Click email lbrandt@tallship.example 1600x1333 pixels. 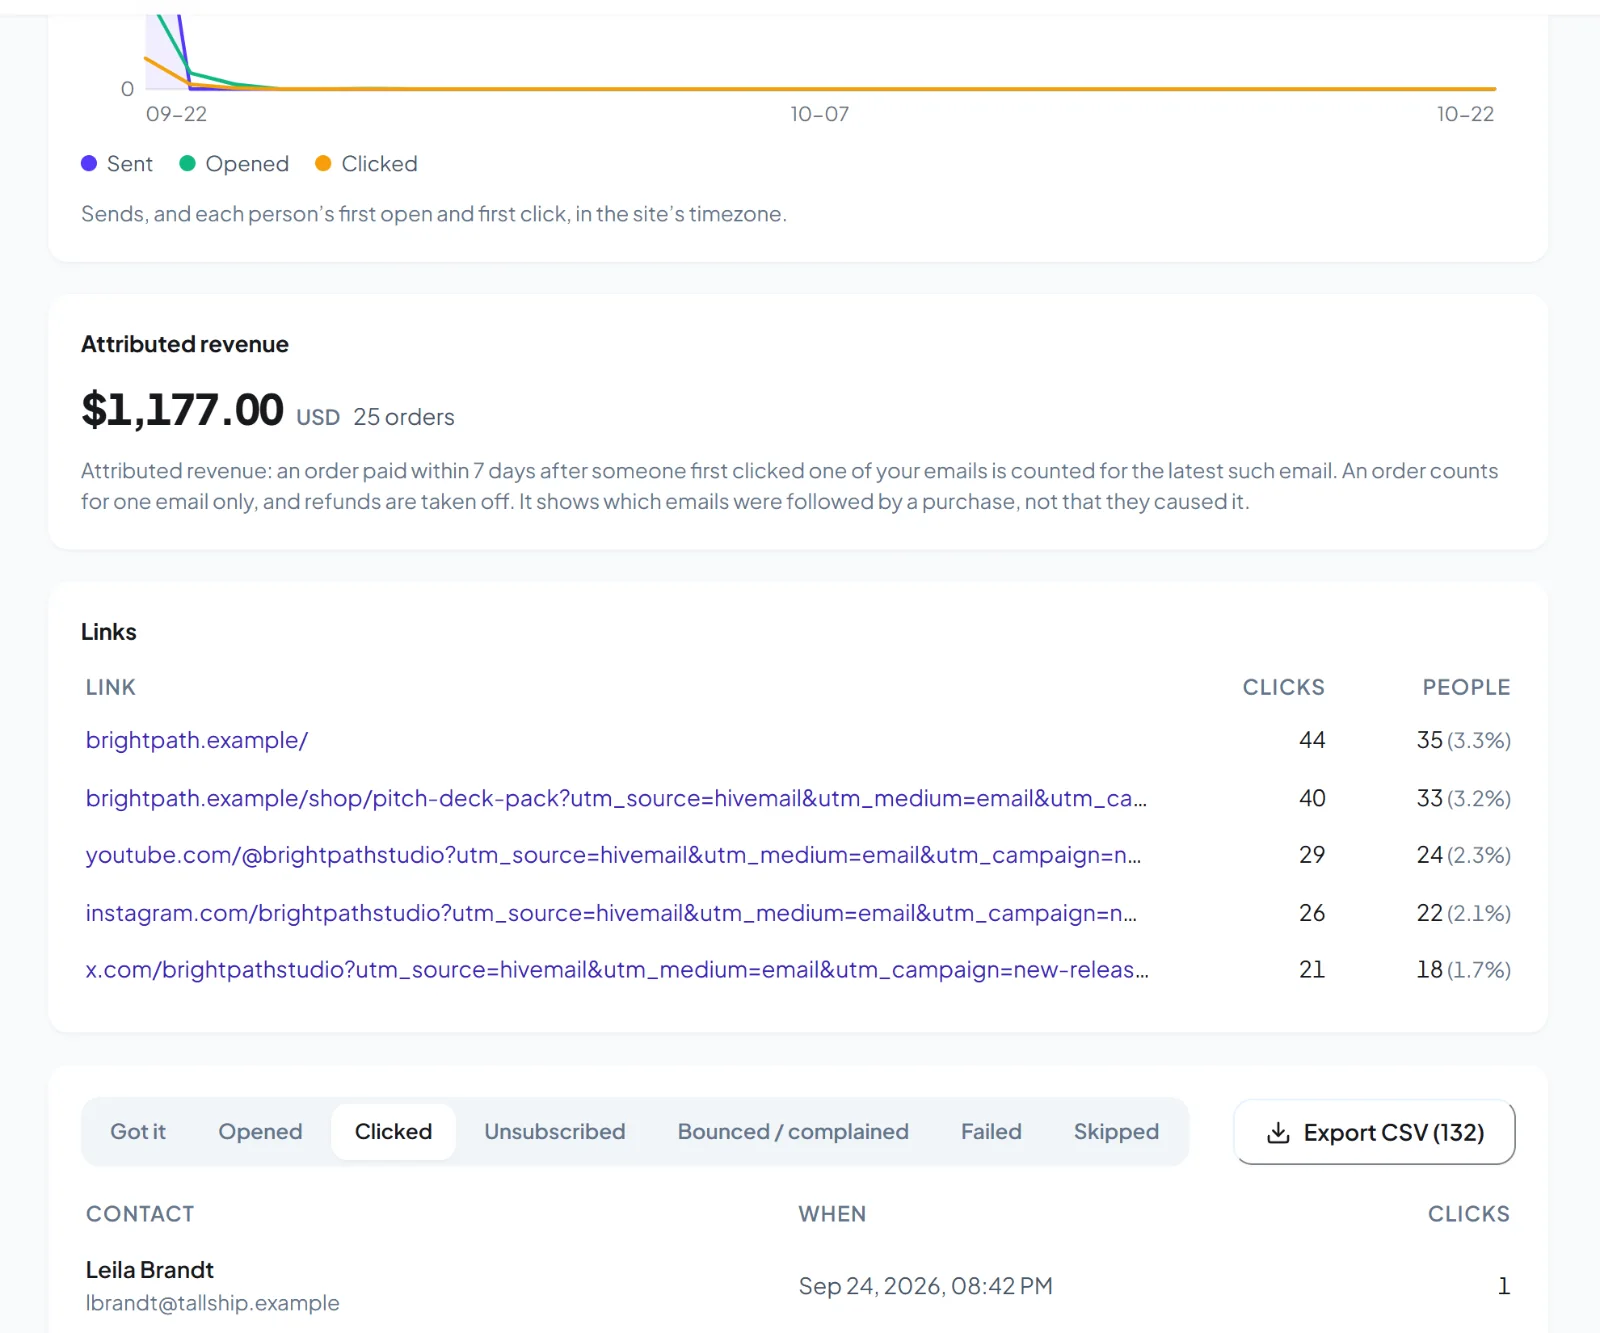tap(213, 1303)
